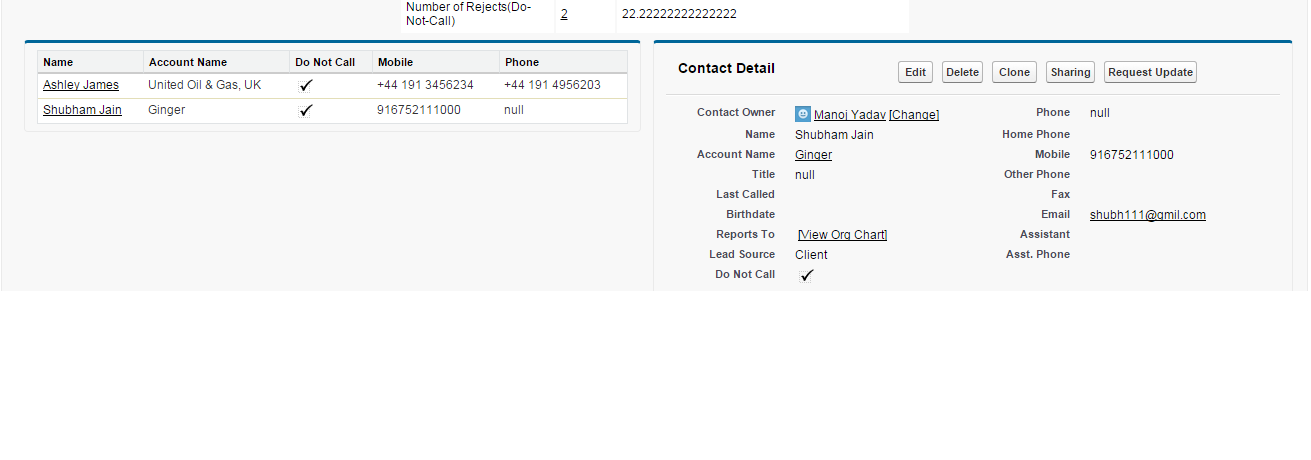Click the contact owner avatar icon
1311x460 pixels.
coord(802,114)
